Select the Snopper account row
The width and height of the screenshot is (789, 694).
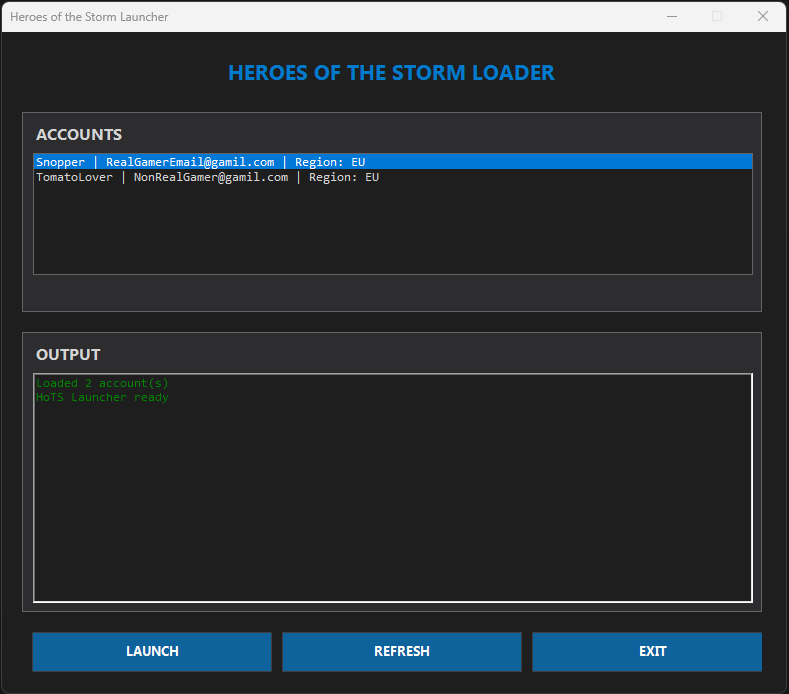click(x=393, y=162)
